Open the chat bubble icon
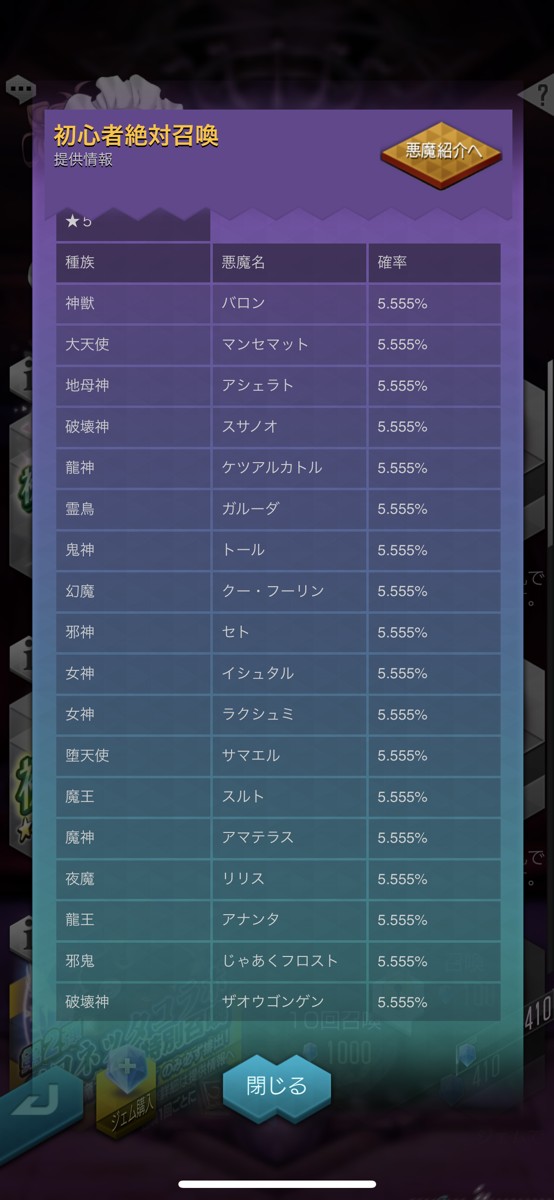Screen dimensions: 554x1200 click(18, 89)
